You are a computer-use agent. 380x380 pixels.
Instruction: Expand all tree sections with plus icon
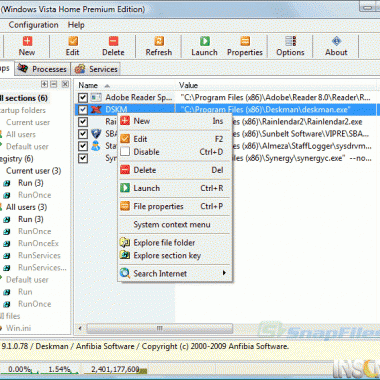(44, 84)
